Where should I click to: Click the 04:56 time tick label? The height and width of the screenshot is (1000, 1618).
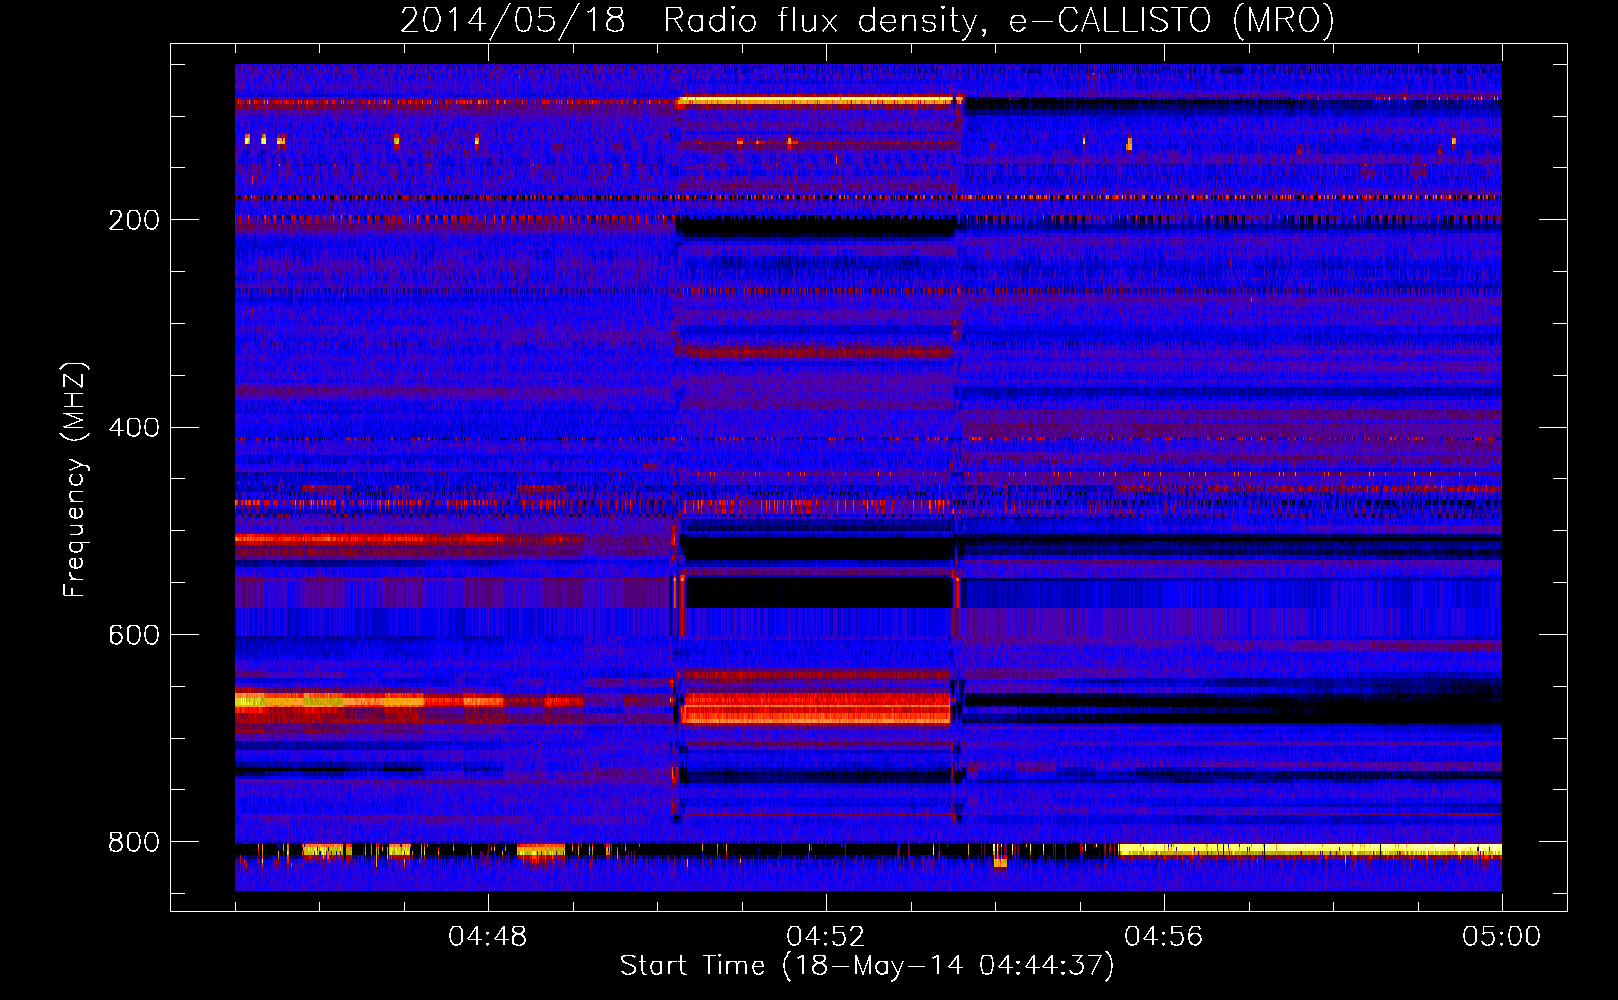[x=1164, y=937]
